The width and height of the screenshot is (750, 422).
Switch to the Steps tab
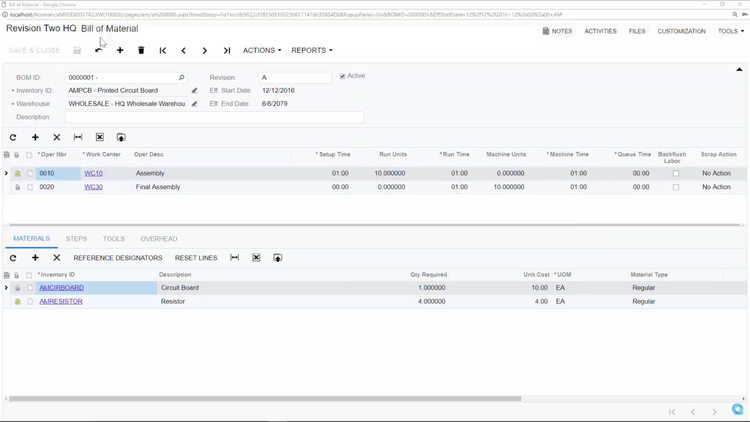coord(76,239)
